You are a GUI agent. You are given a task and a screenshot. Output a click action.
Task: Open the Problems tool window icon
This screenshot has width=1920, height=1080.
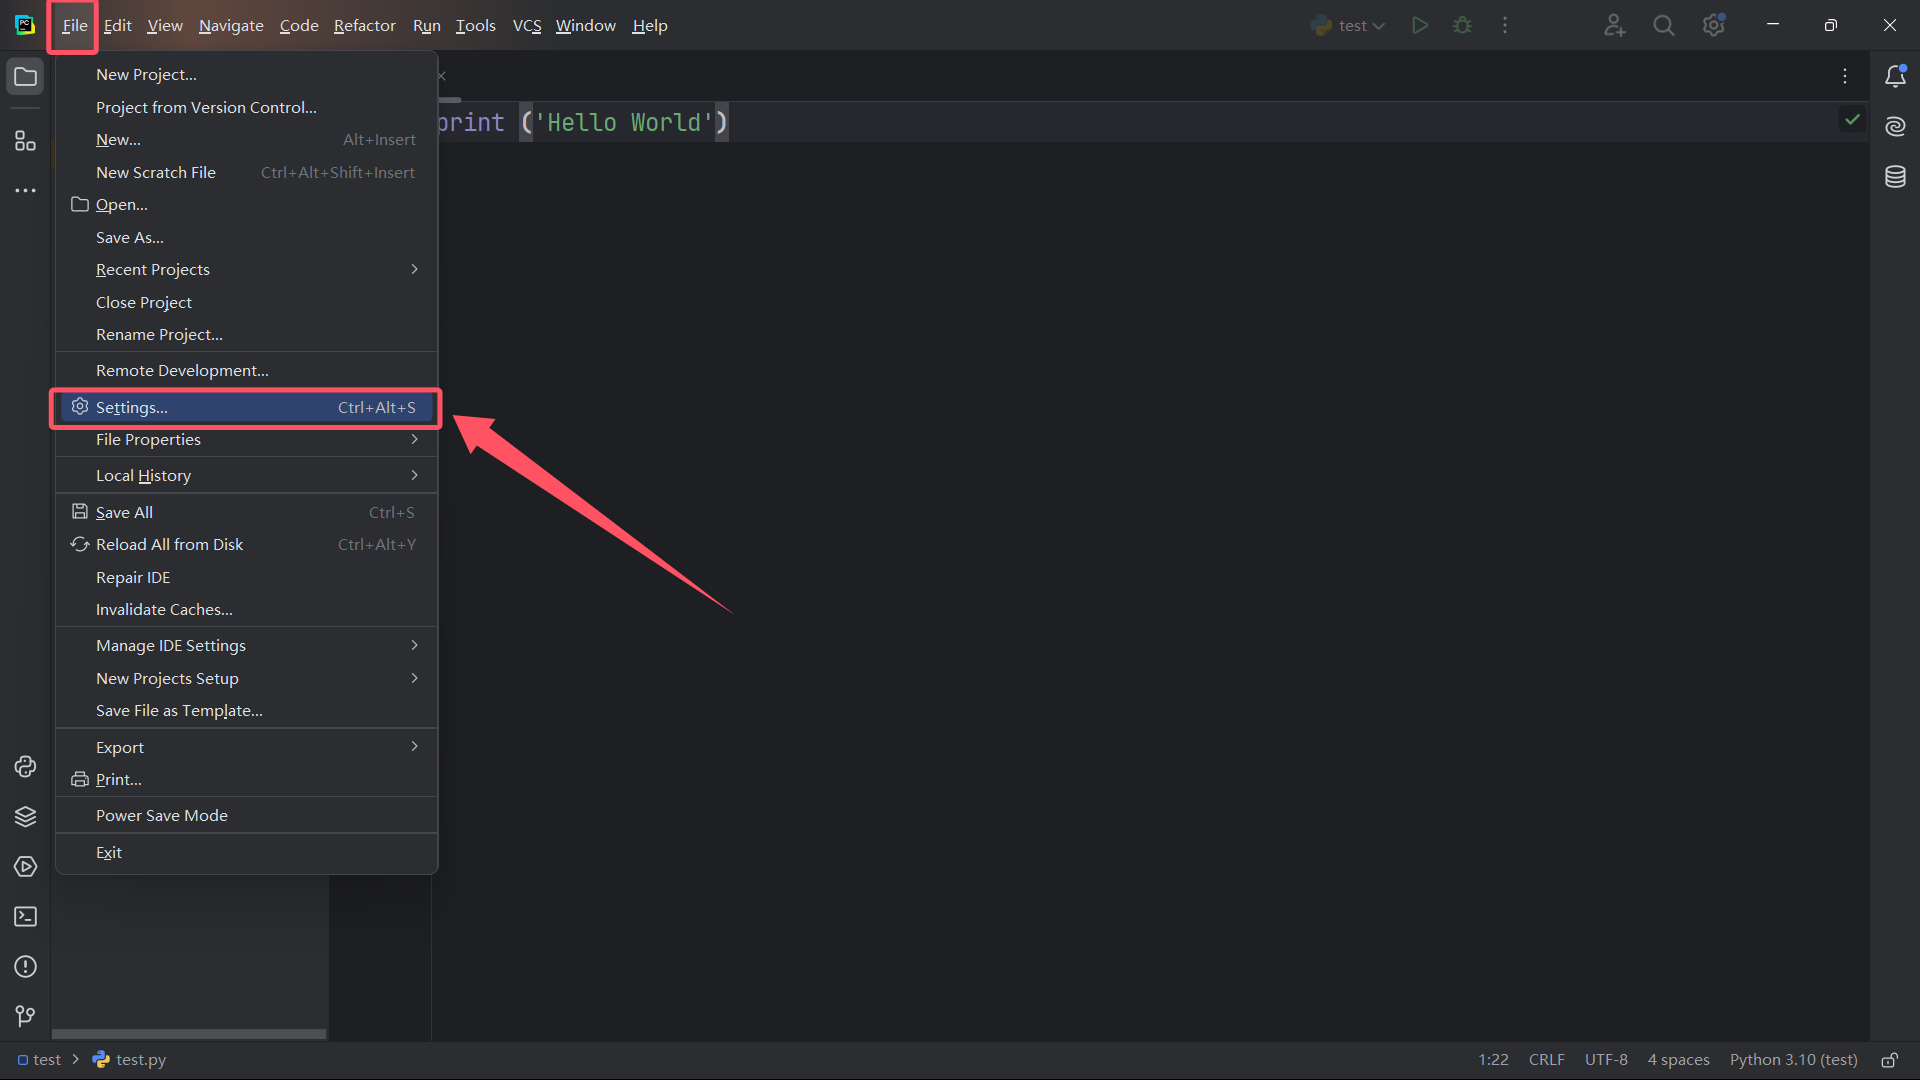(26, 967)
